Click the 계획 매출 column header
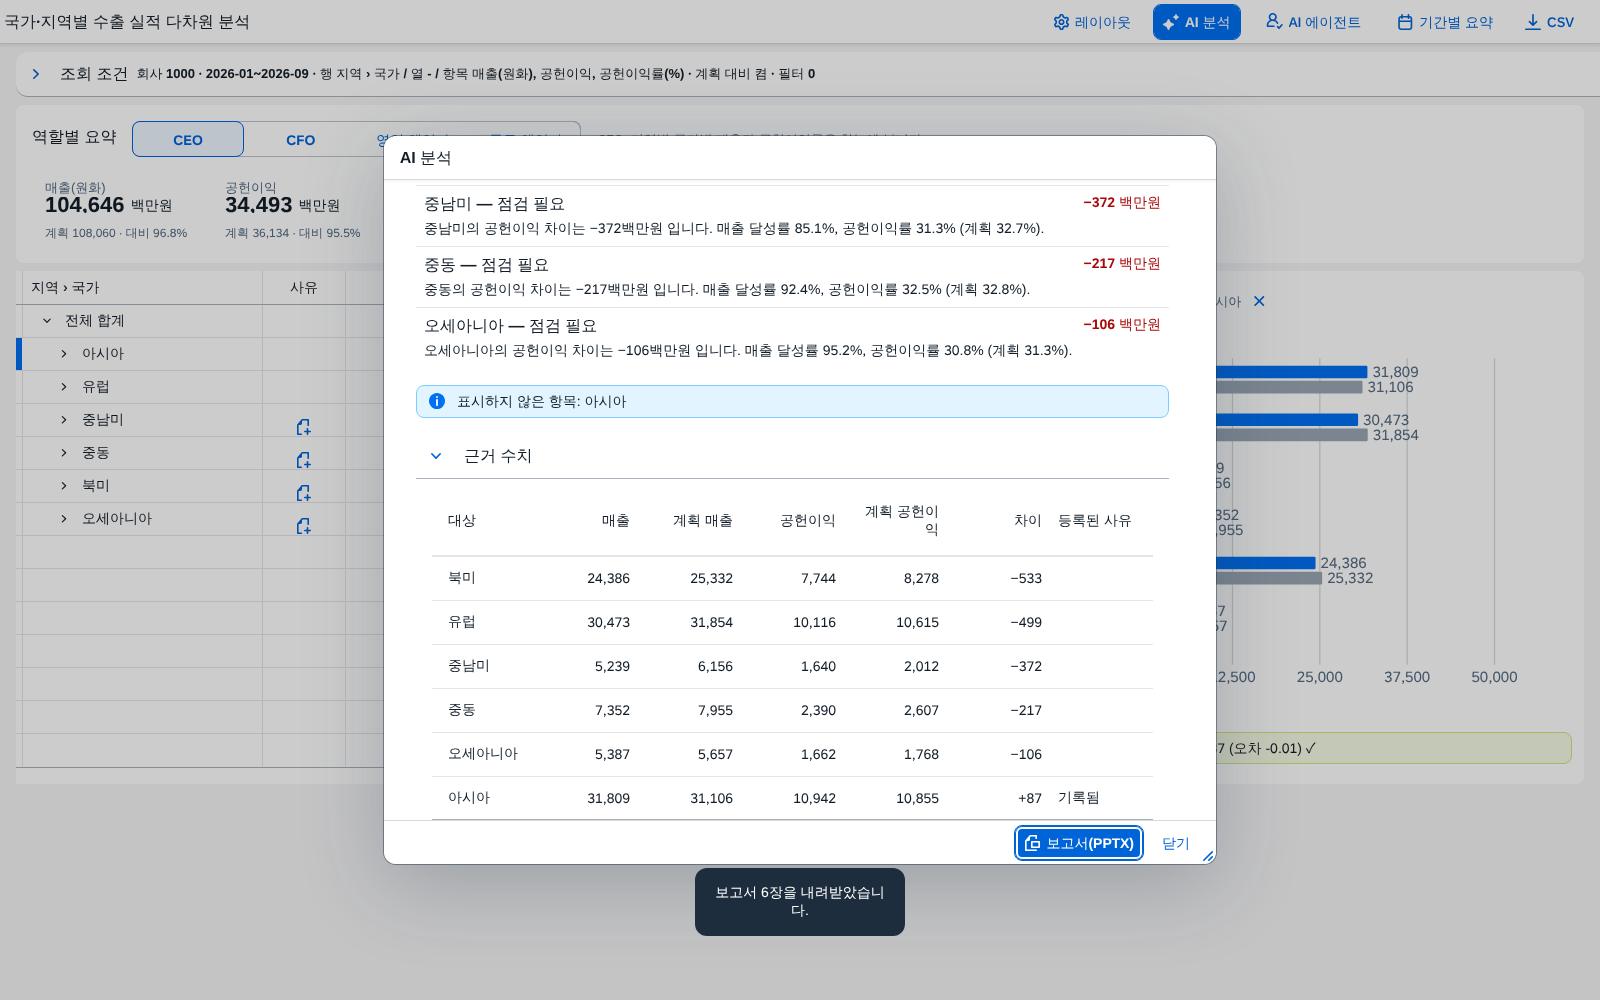1600x1000 pixels. click(x=703, y=520)
